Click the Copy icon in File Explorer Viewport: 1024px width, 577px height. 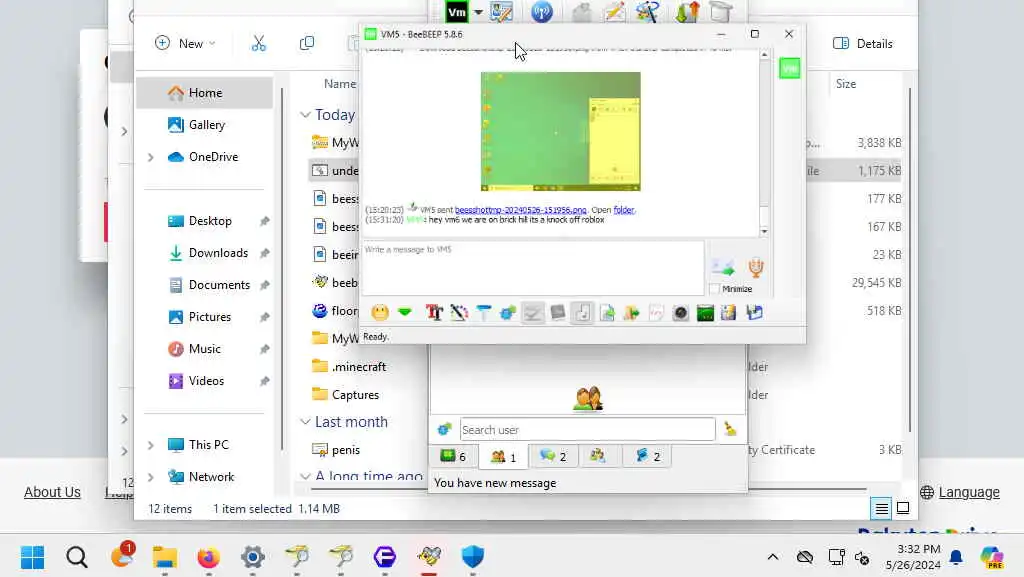[306, 43]
